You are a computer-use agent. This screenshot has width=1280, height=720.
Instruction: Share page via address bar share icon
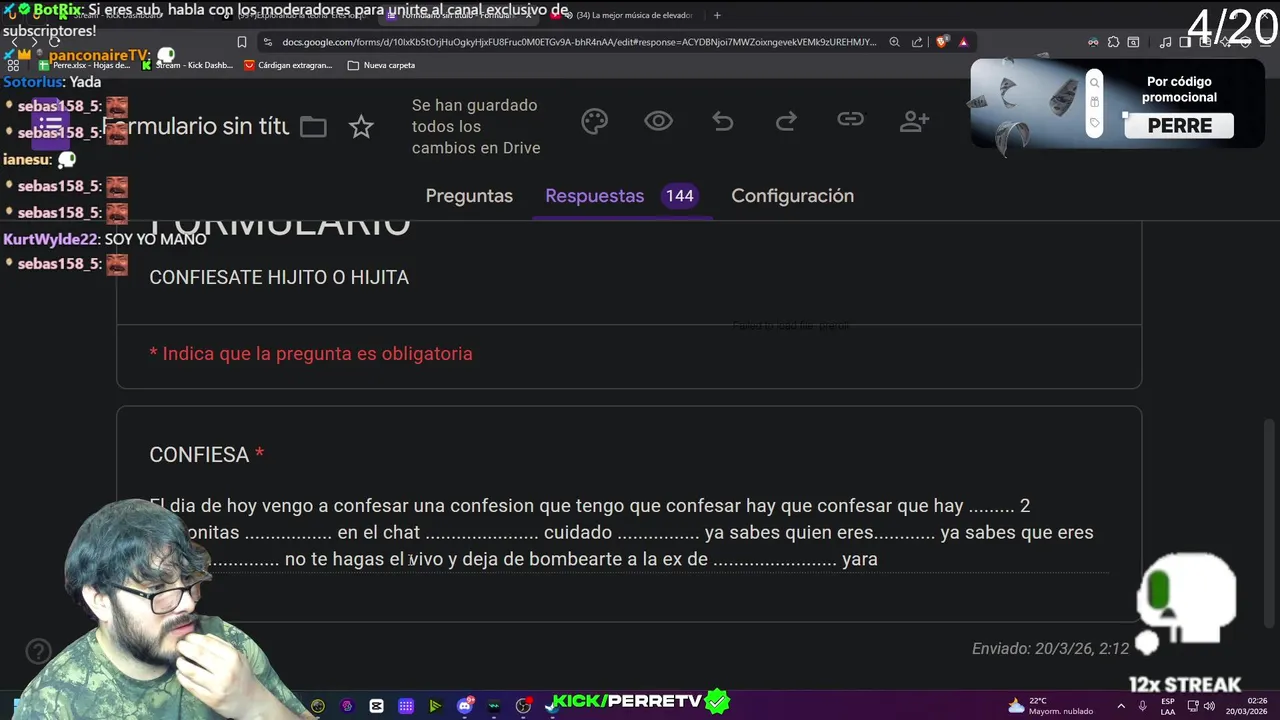pos(917,42)
